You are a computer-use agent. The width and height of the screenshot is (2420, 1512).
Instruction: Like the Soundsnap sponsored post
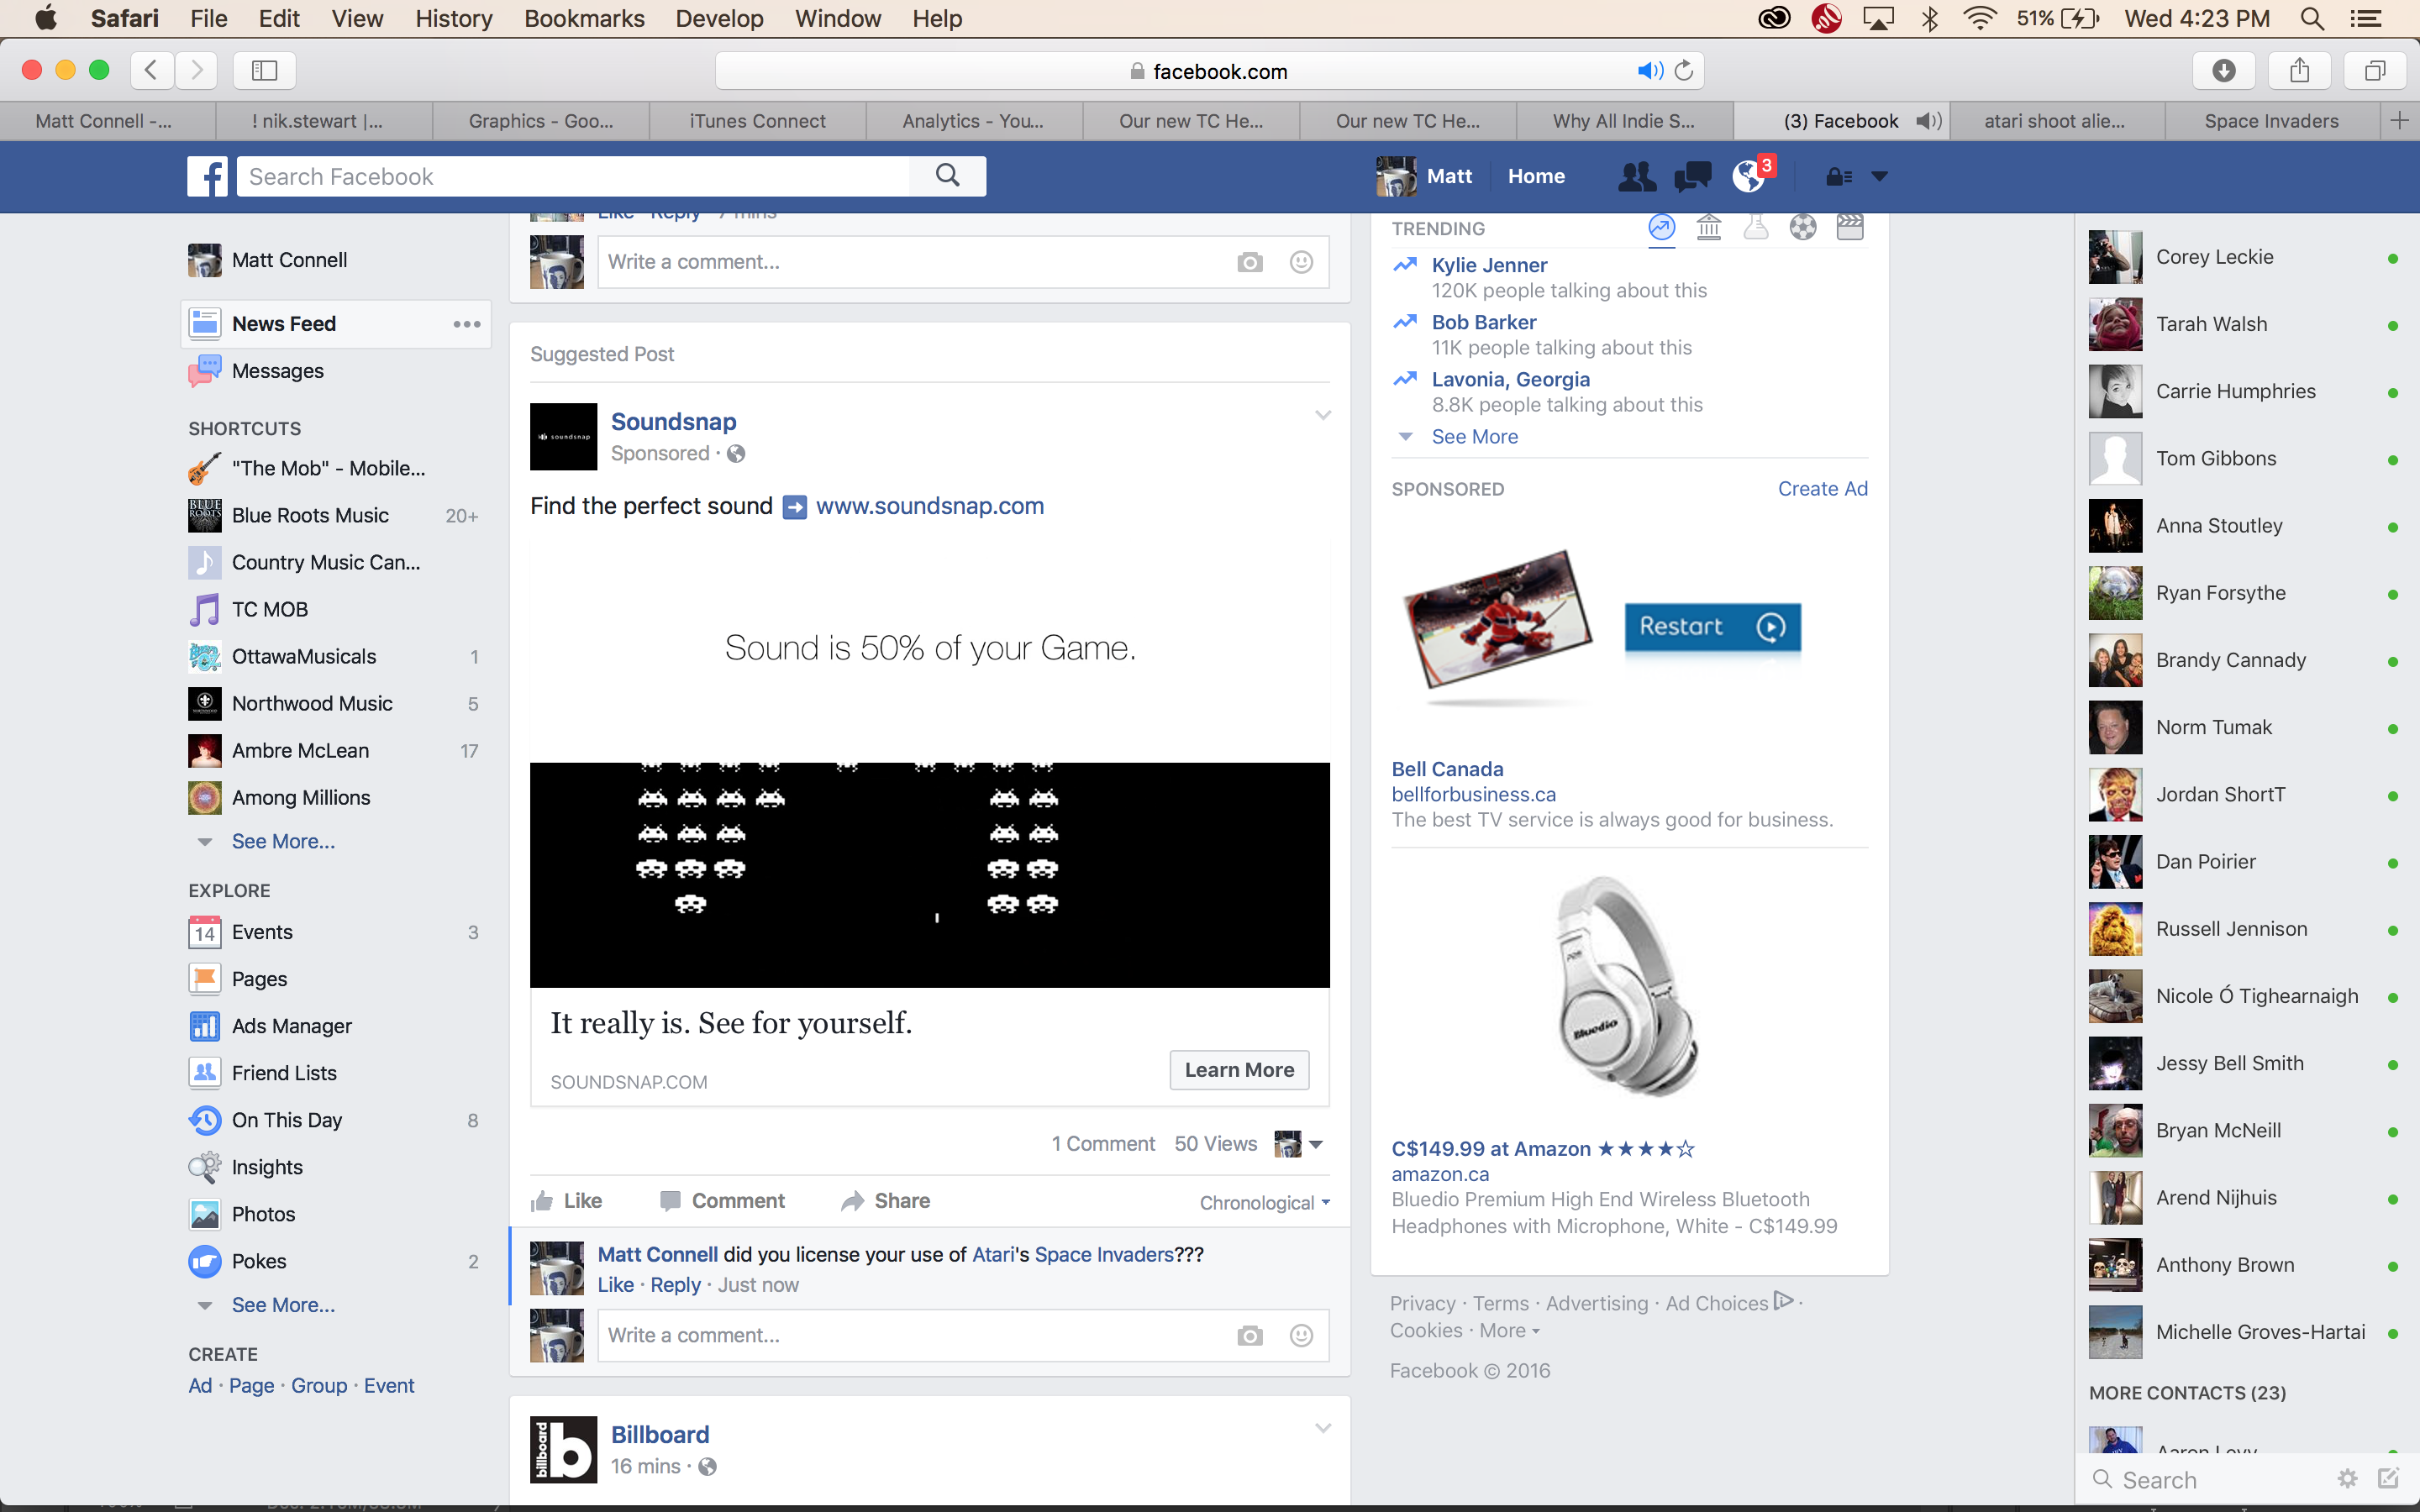(567, 1201)
